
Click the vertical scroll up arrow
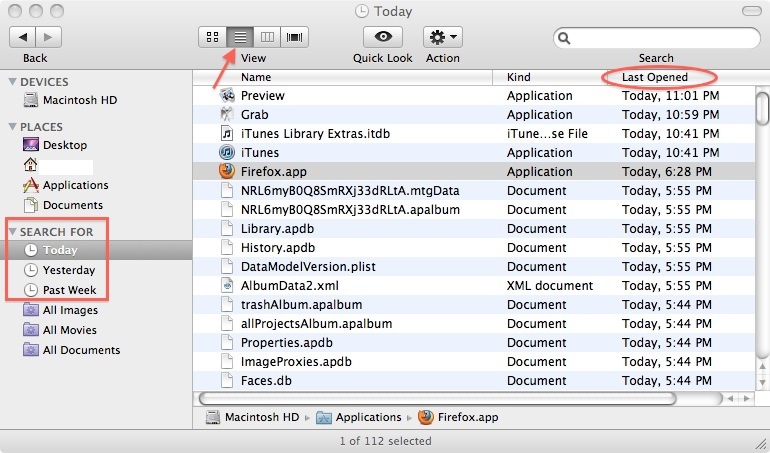point(762,367)
